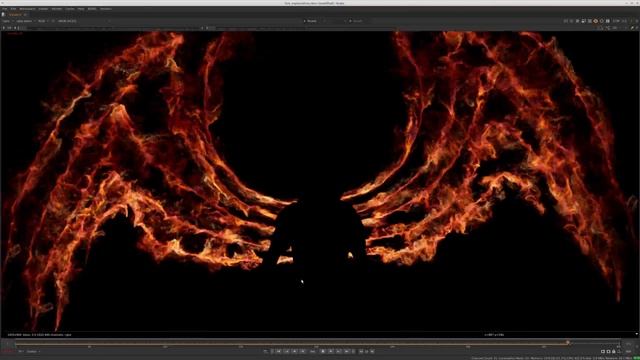
Task: Step one frame forward
Action: (331, 351)
